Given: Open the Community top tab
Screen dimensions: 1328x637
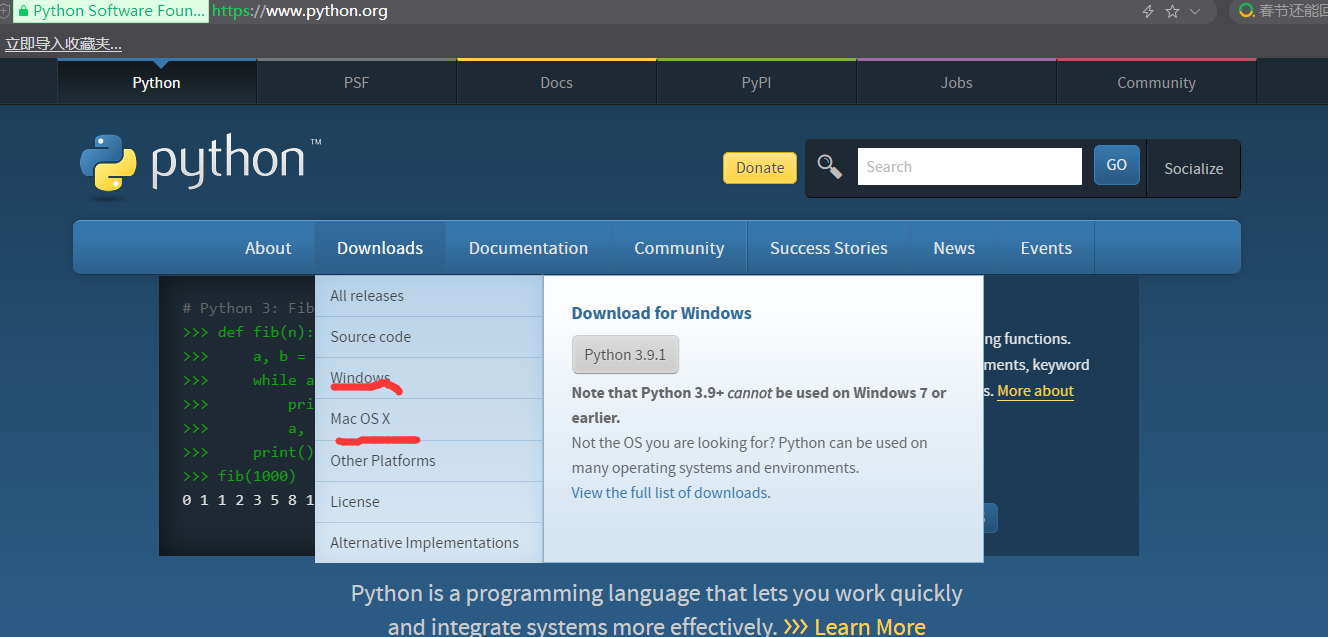Looking at the screenshot, I should tap(1157, 82).
